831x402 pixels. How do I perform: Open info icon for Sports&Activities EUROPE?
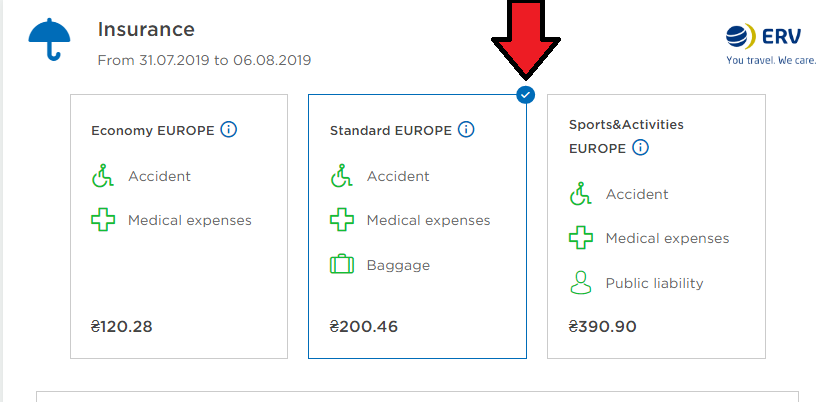point(640,147)
